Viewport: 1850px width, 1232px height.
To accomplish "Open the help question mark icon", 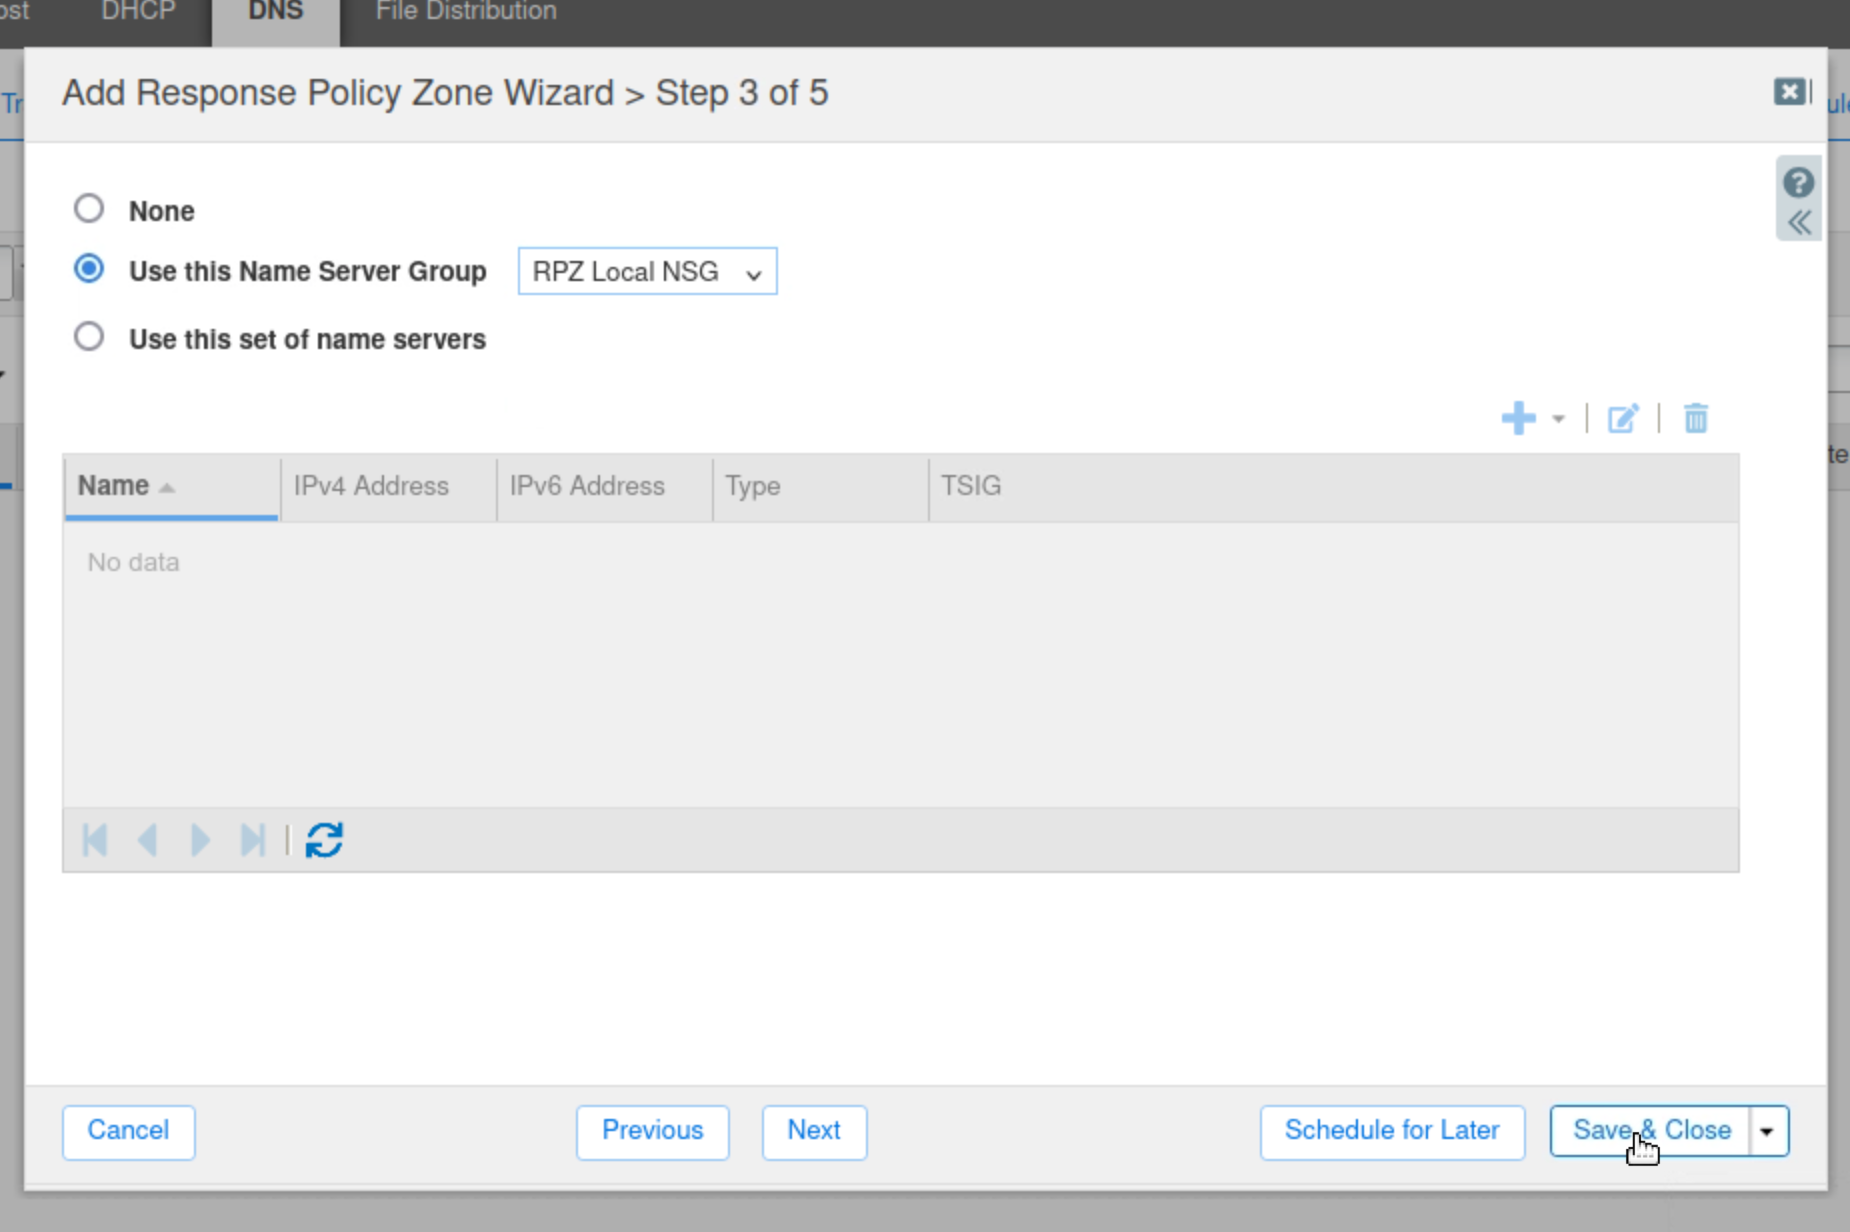I will (1798, 183).
